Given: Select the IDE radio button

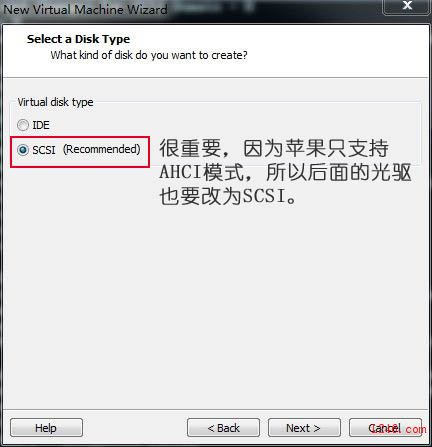Looking at the screenshot, I should [x=23, y=125].
